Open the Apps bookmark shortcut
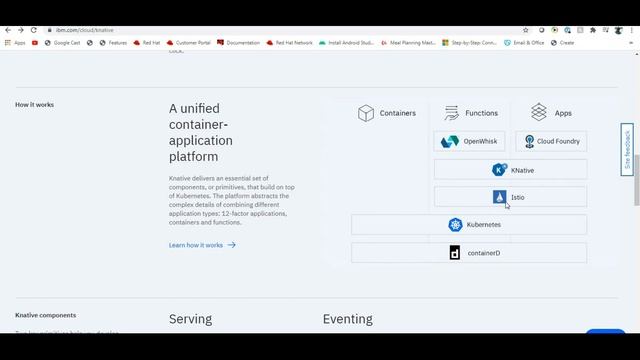The image size is (640, 360). [15, 43]
